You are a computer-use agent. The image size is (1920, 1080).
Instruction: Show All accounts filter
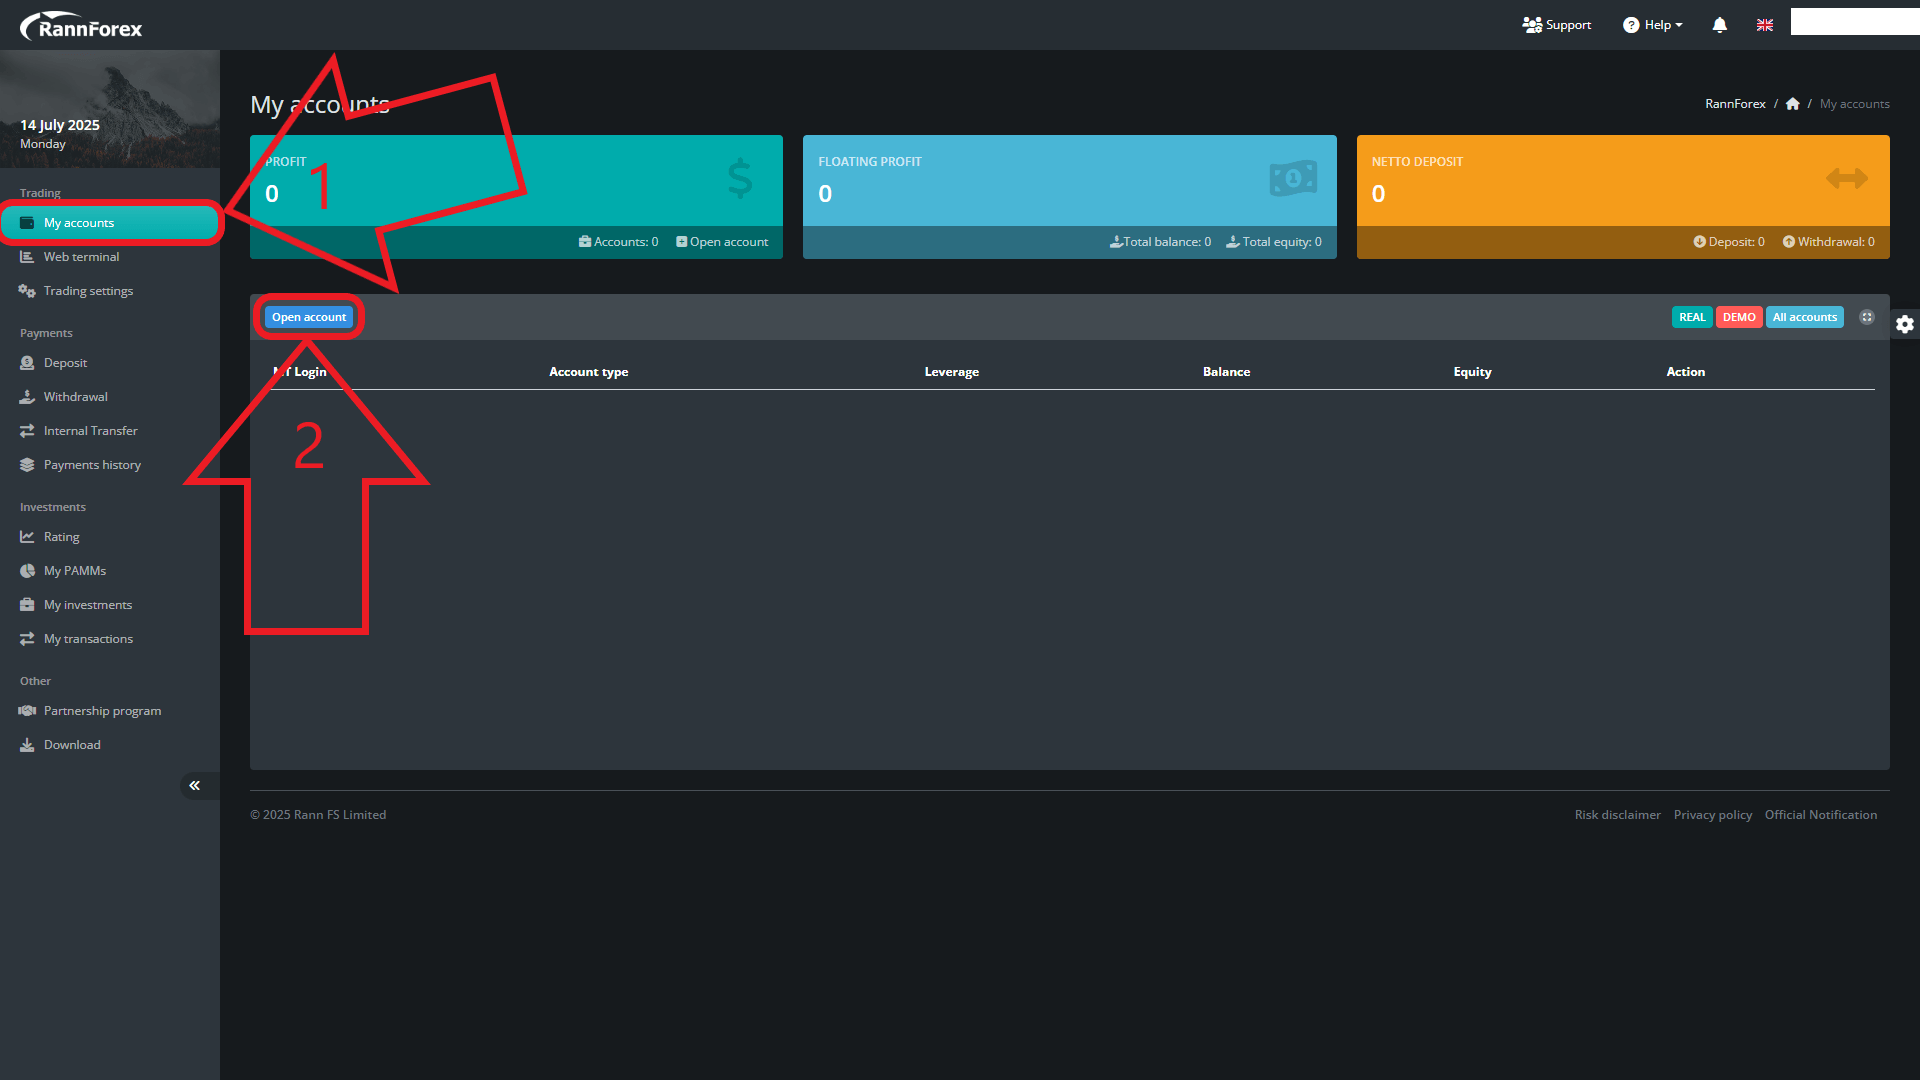1805,317
